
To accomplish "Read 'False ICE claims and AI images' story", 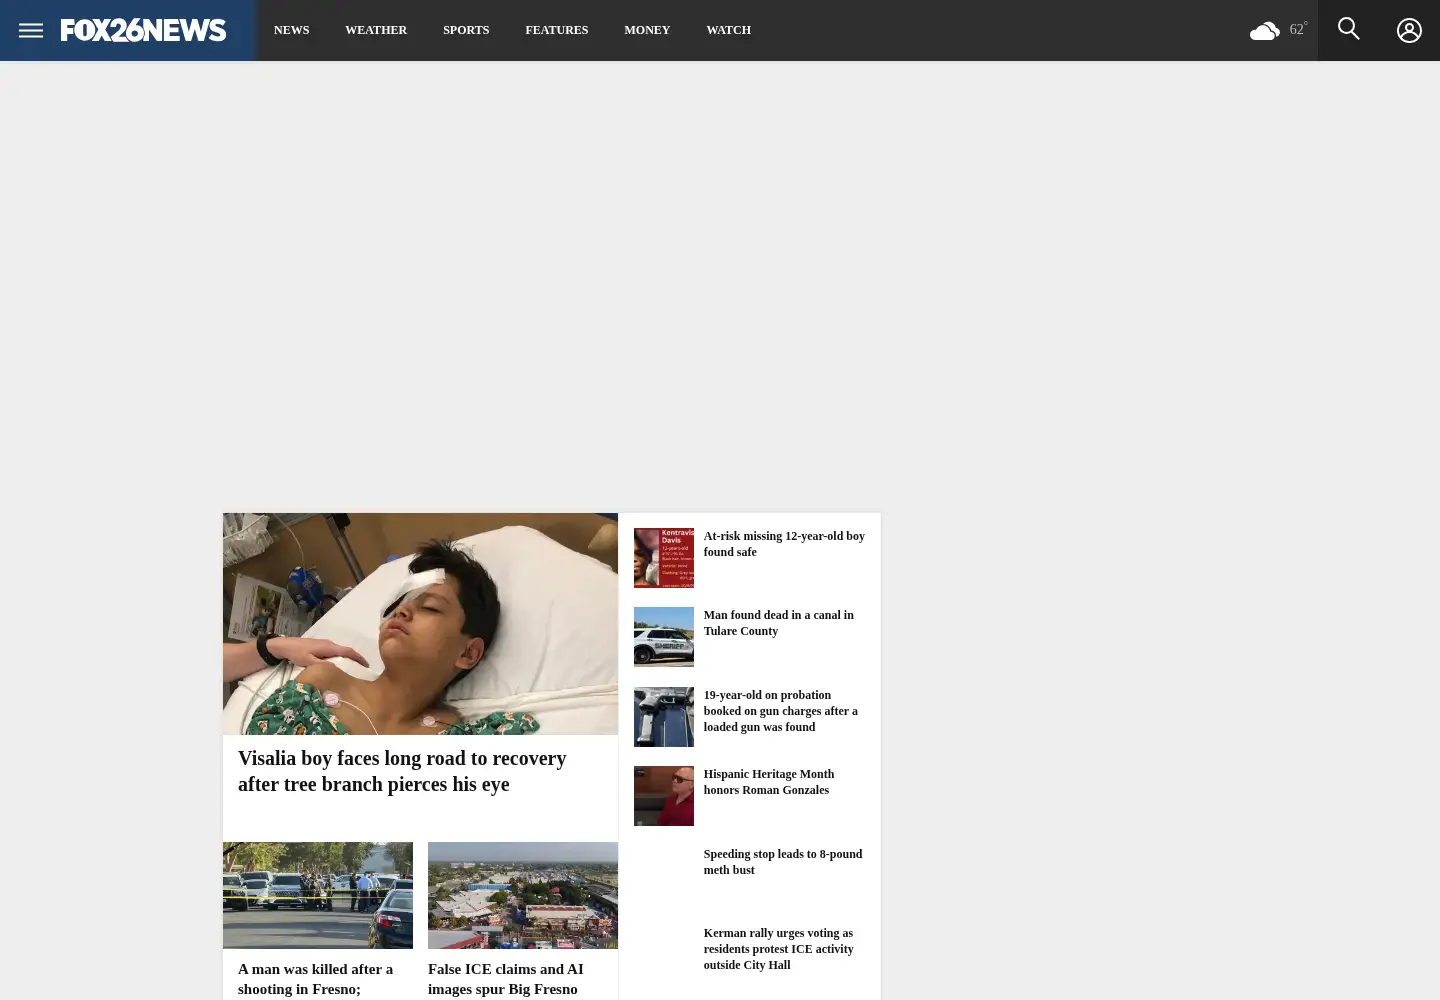I will (x=506, y=979).
